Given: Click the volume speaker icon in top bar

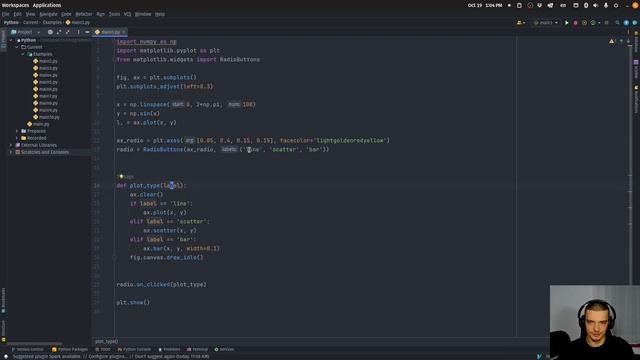Looking at the screenshot, I should pyautogui.click(x=596, y=5).
